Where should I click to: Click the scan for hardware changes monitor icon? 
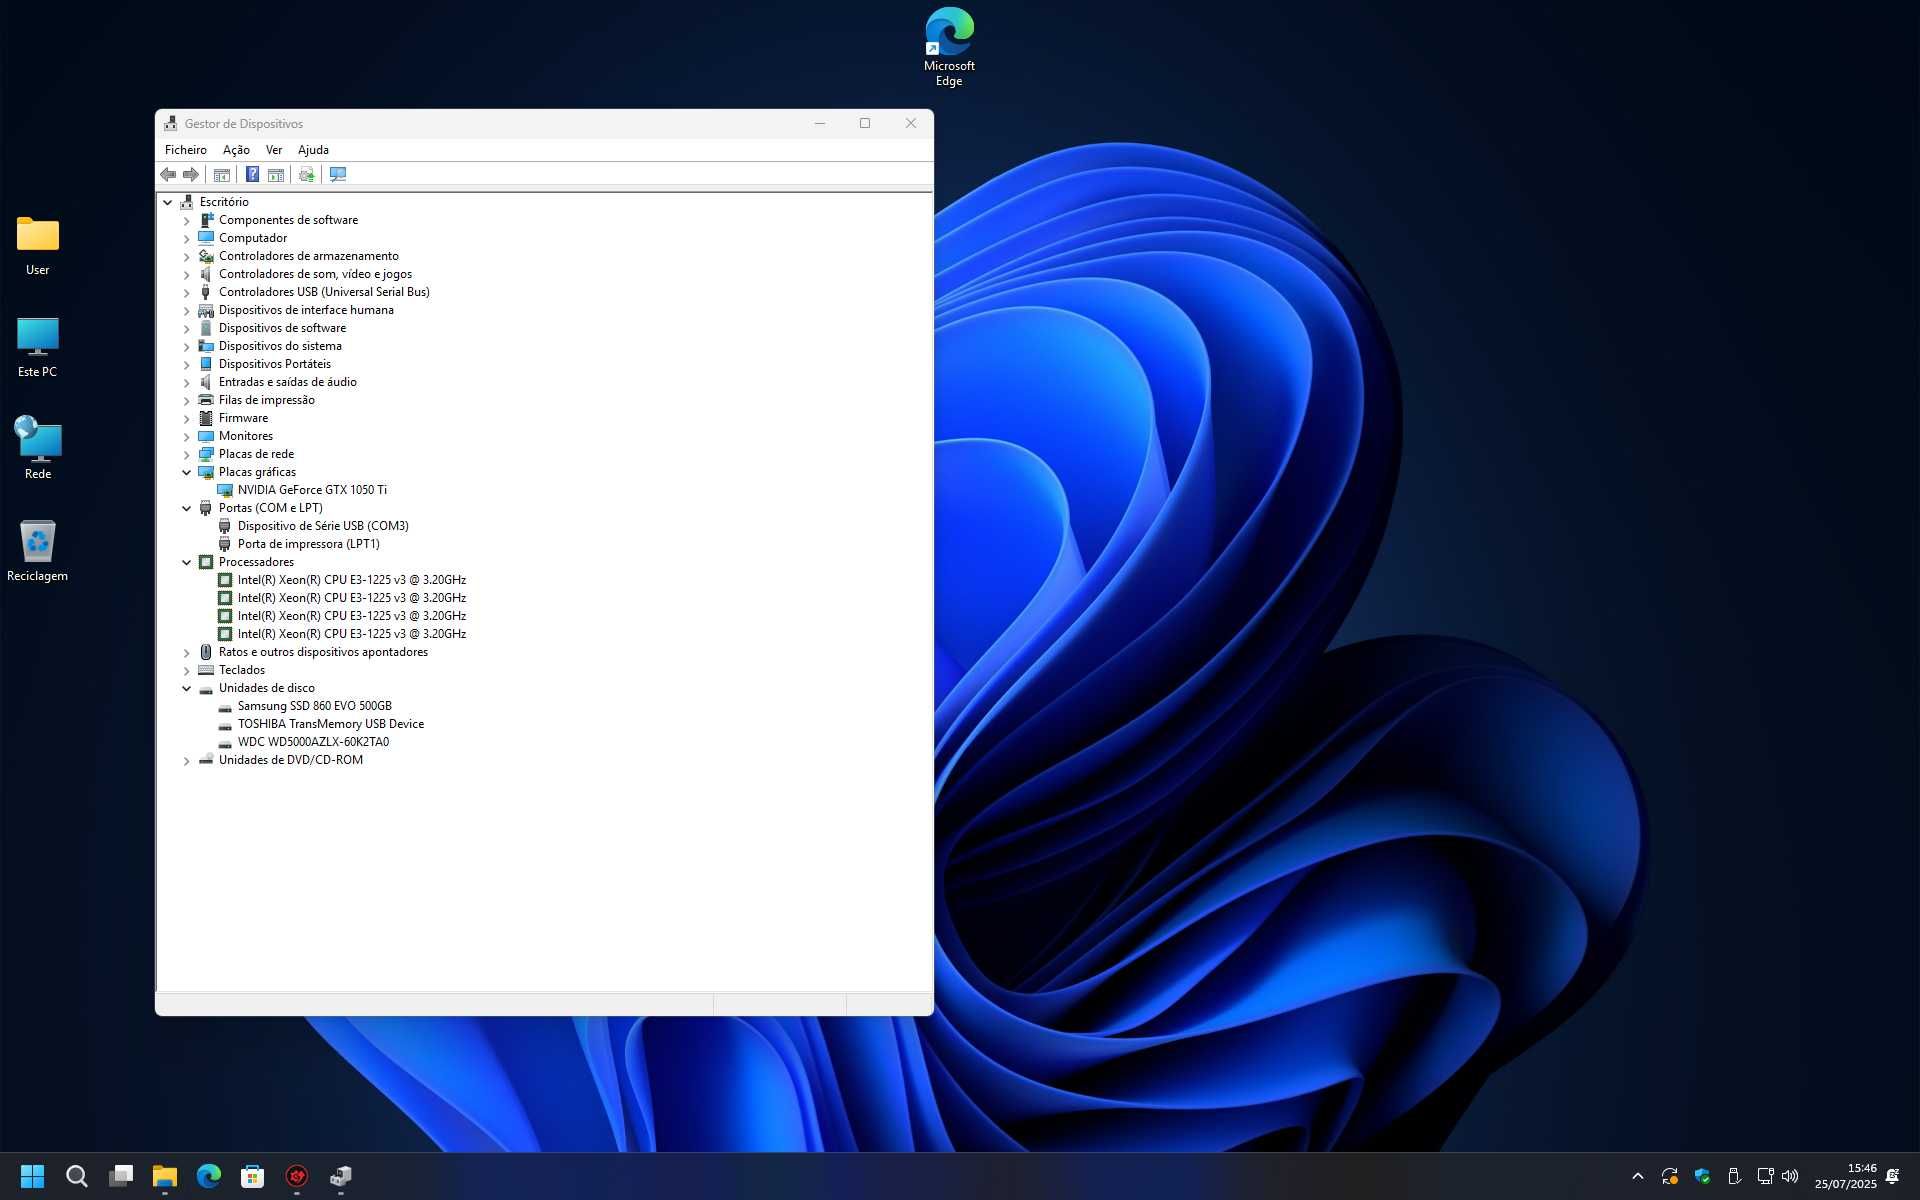[338, 174]
